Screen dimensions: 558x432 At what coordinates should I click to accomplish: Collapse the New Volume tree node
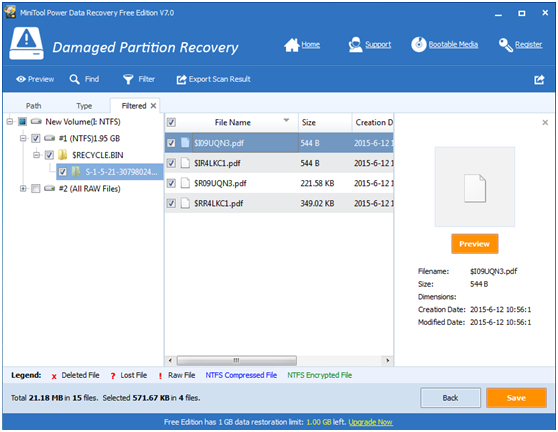(10, 122)
